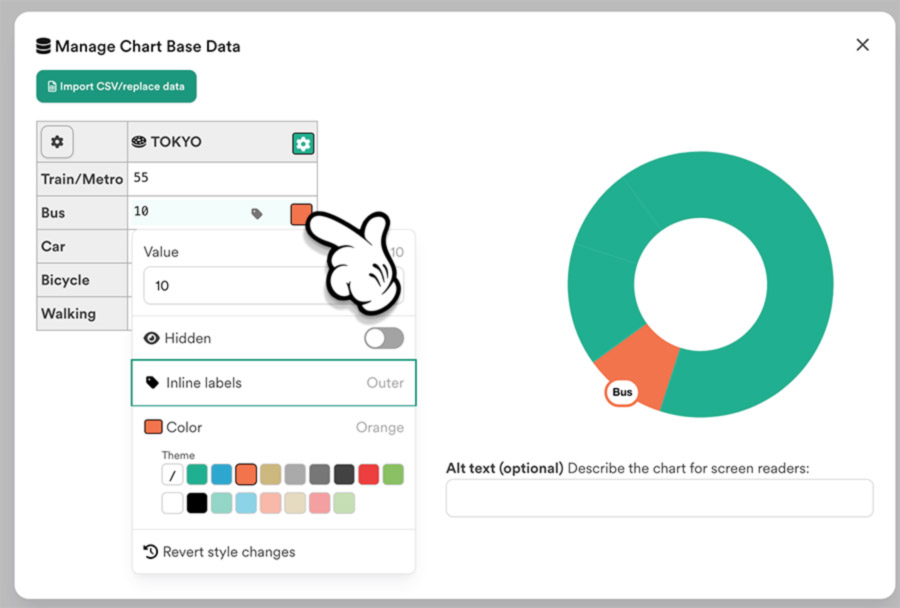
Task: Toggle the Hidden switch
Action: click(x=383, y=338)
